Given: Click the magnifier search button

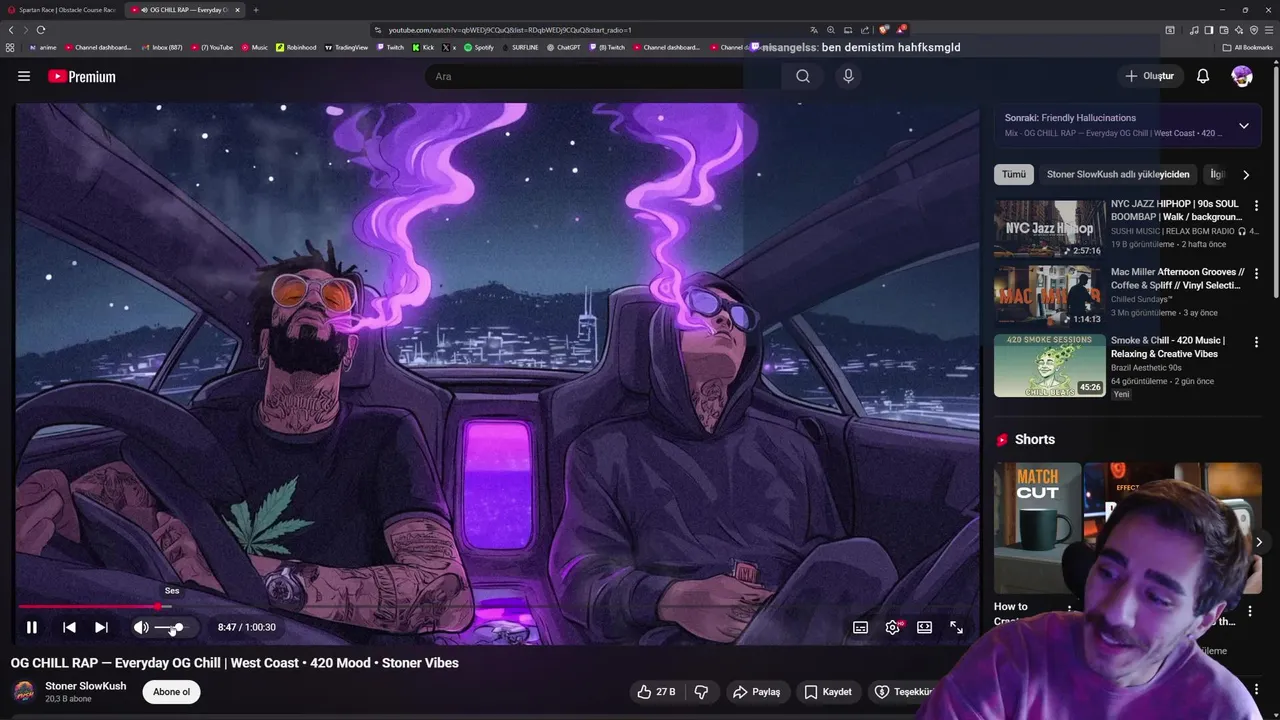Looking at the screenshot, I should tap(803, 76).
